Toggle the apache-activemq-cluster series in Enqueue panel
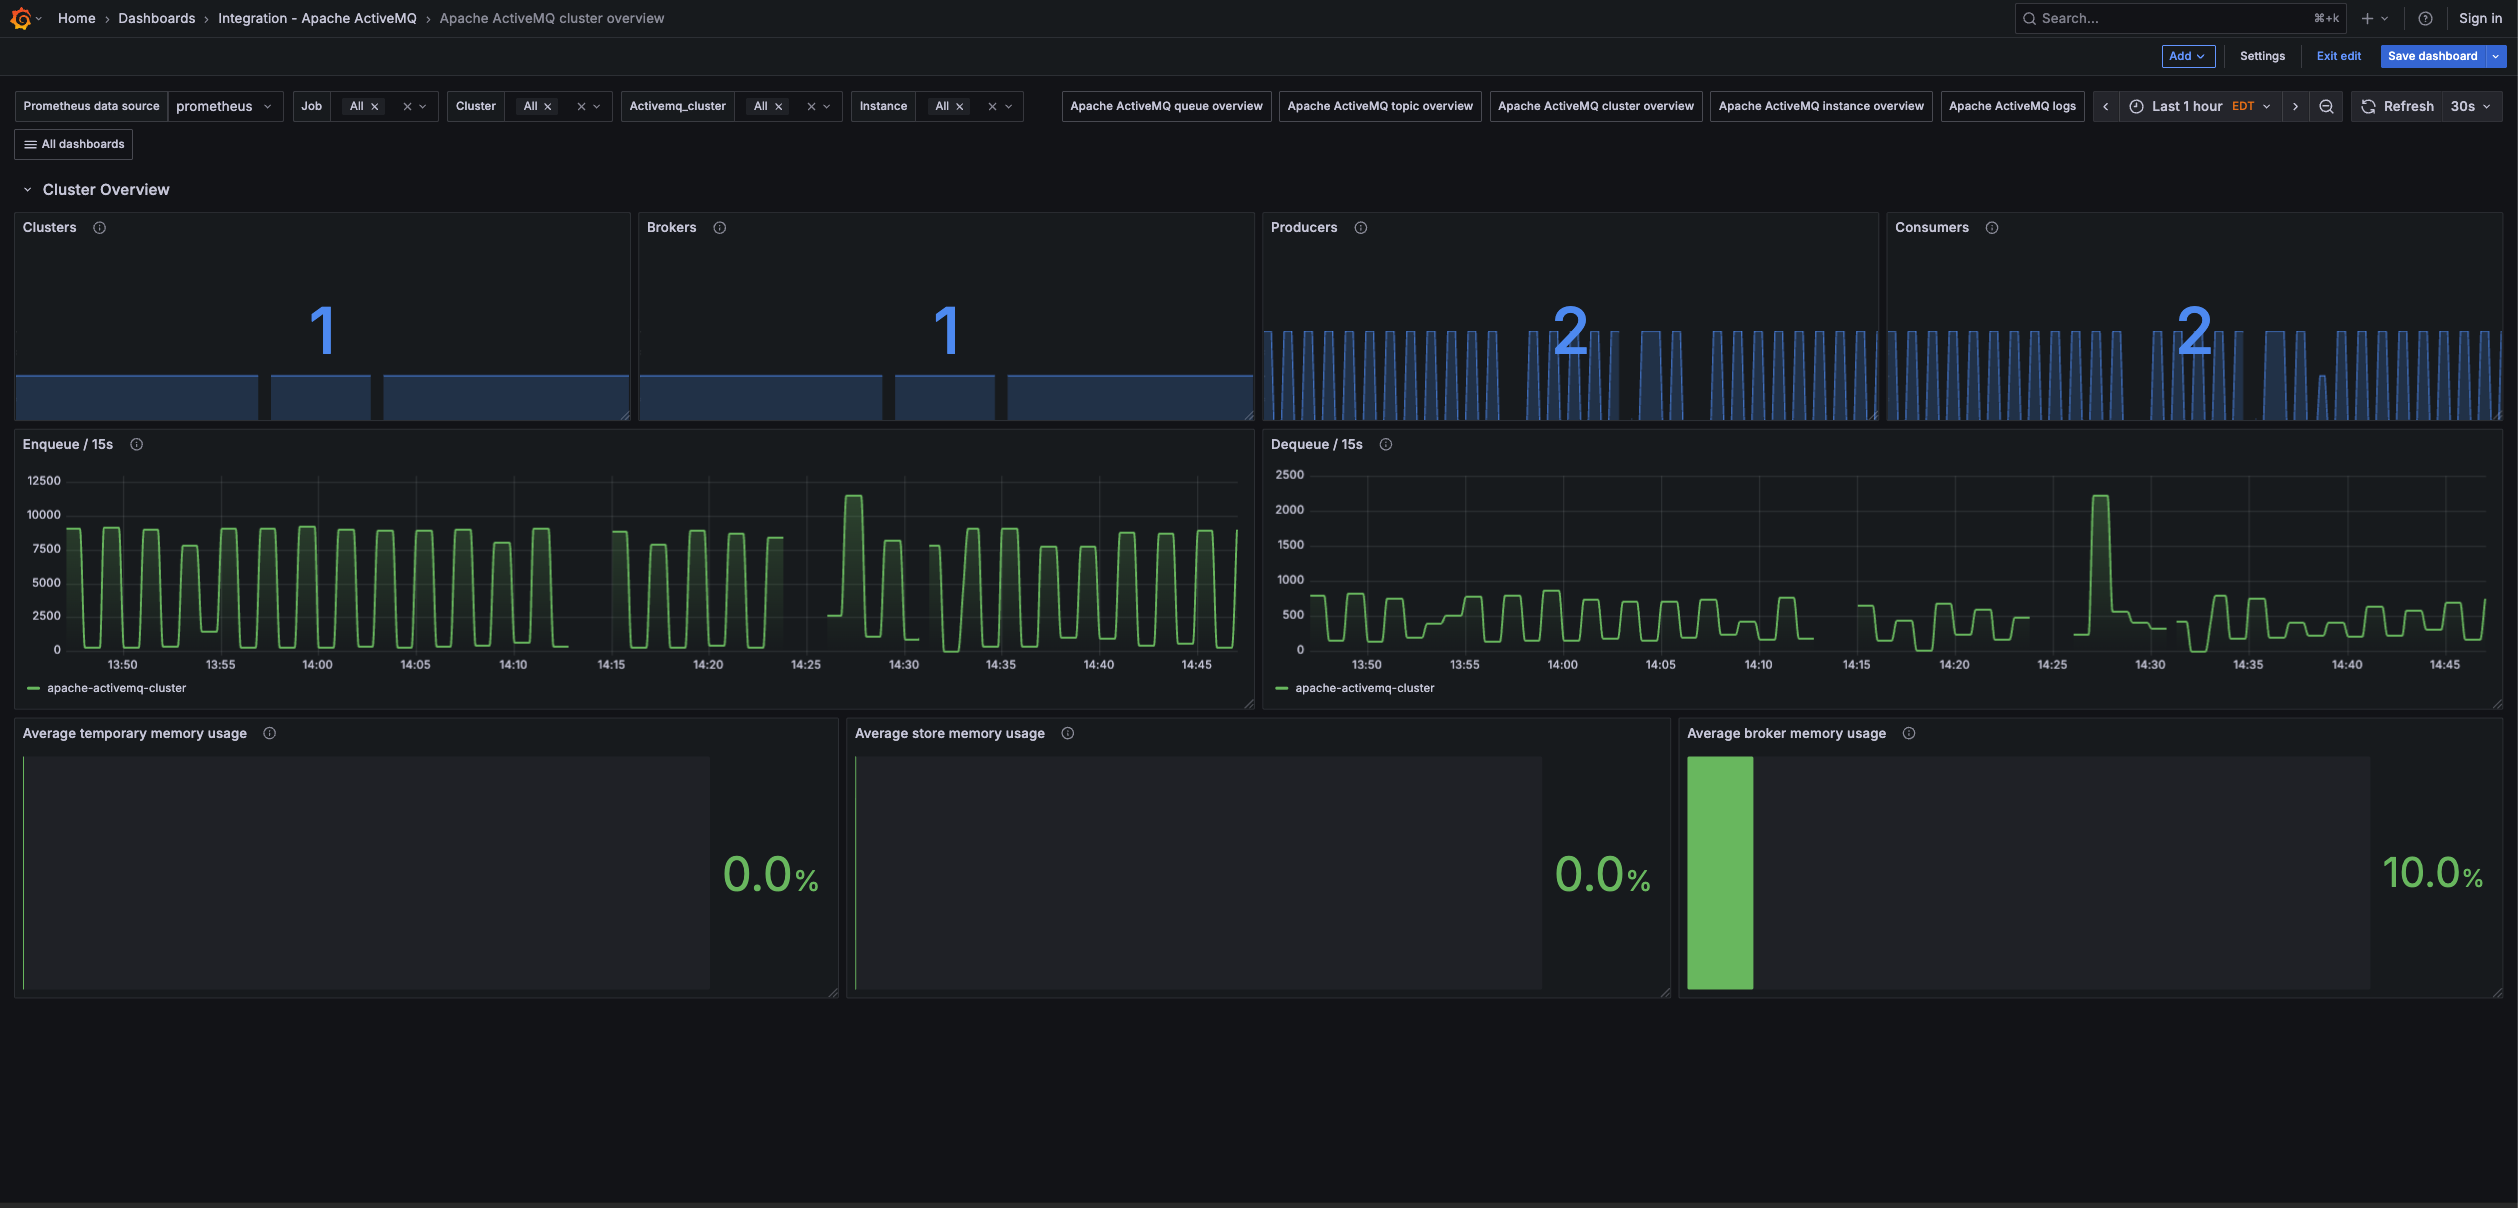The width and height of the screenshot is (2518, 1208). pyautogui.click(x=117, y=688)
